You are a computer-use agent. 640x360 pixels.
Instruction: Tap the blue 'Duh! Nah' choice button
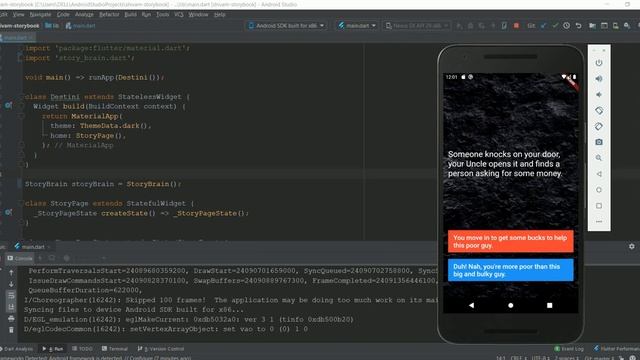coord(510,270)
